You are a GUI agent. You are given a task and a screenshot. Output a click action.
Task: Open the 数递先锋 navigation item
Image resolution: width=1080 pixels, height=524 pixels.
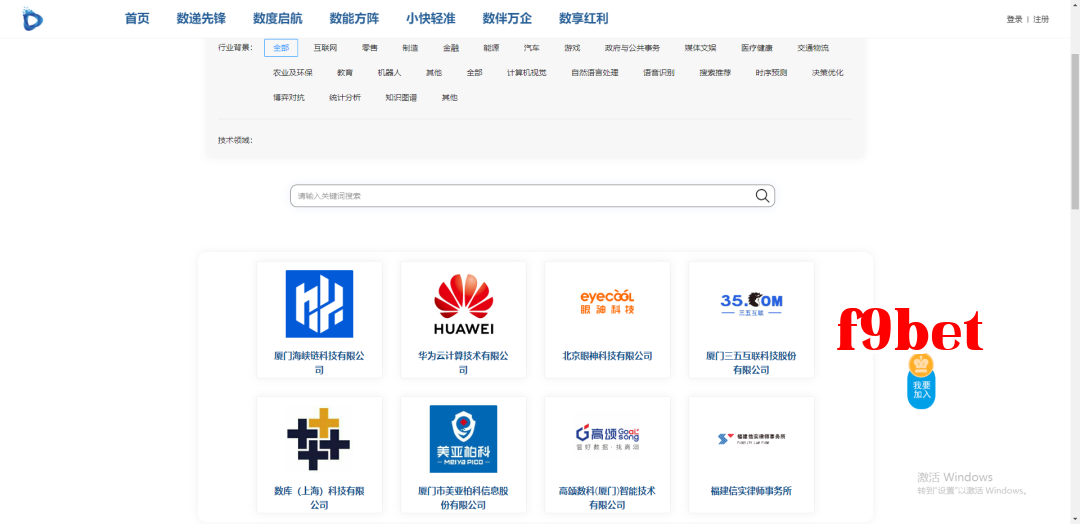click(201, 19)
